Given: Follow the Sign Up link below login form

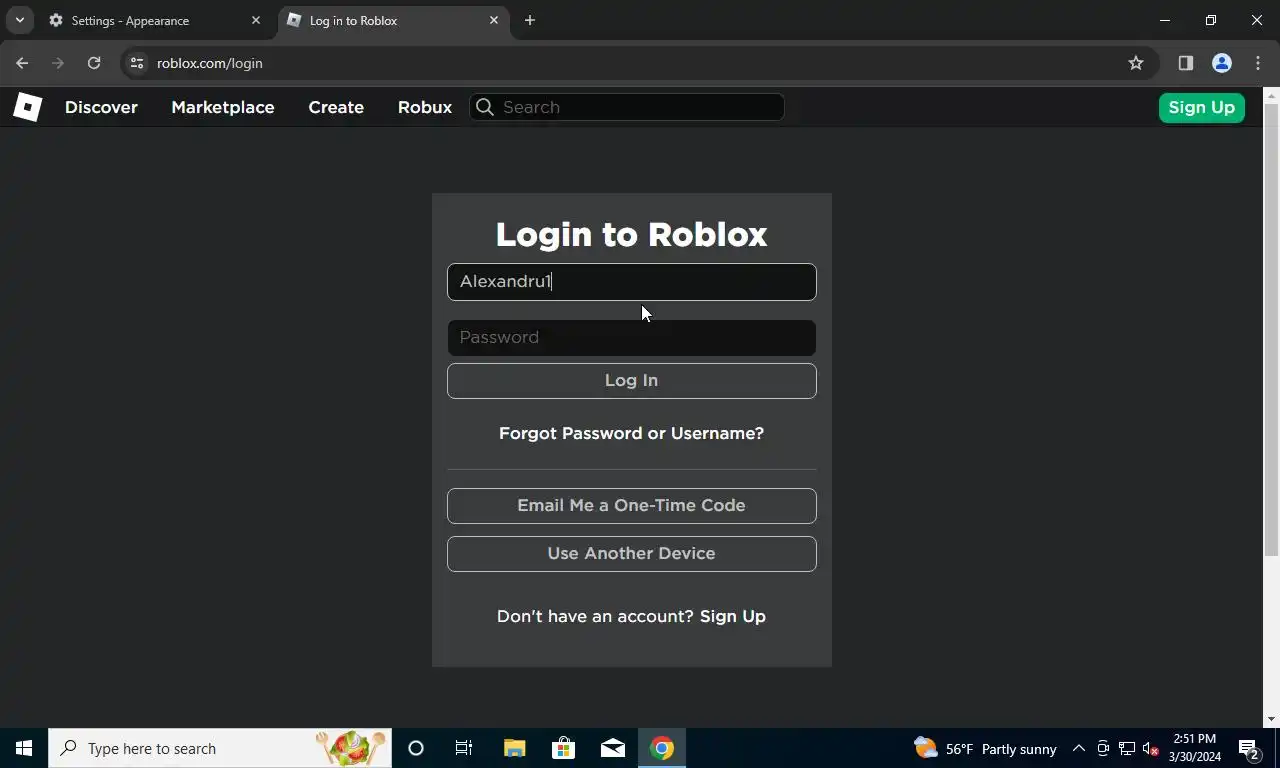Looking at the screenshot, I should point(733,616).
